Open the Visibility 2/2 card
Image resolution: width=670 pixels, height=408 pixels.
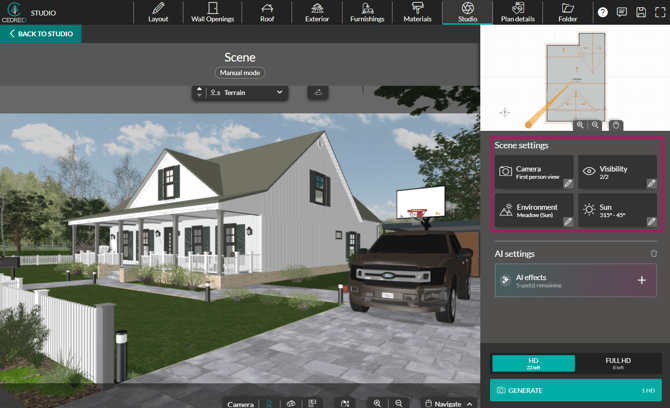617,172
